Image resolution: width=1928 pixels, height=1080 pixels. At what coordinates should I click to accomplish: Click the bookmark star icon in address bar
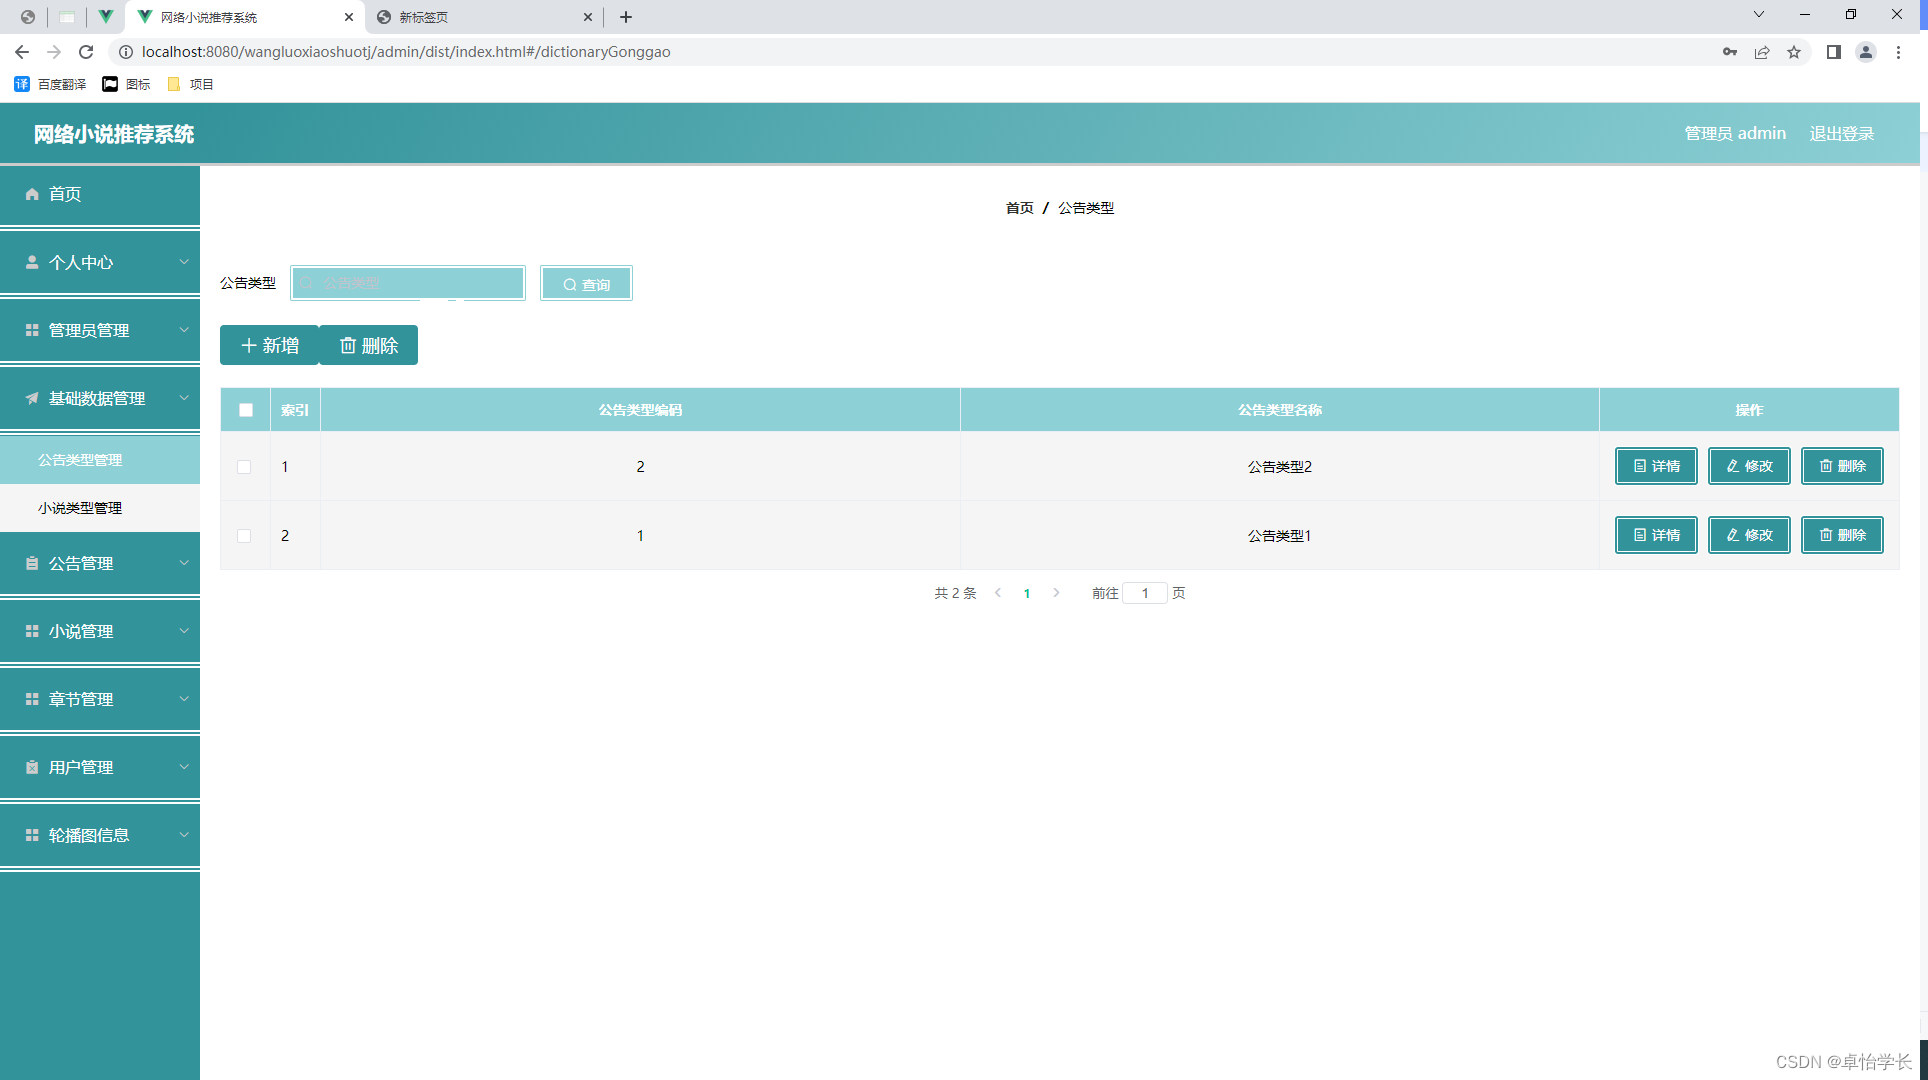point(1794,52)
